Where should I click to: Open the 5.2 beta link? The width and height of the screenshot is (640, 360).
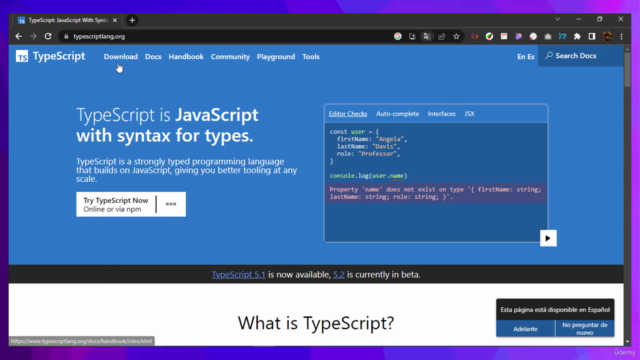click(339, 275)
